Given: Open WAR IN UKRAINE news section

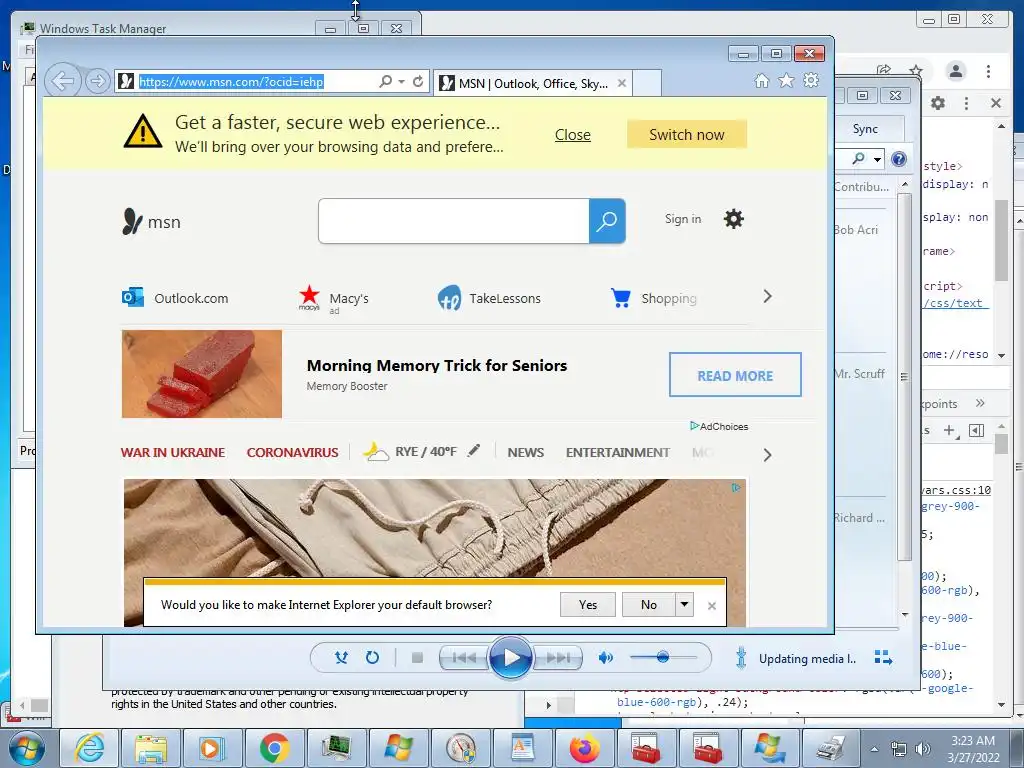Looking at the screenshot, I should 173,452.
